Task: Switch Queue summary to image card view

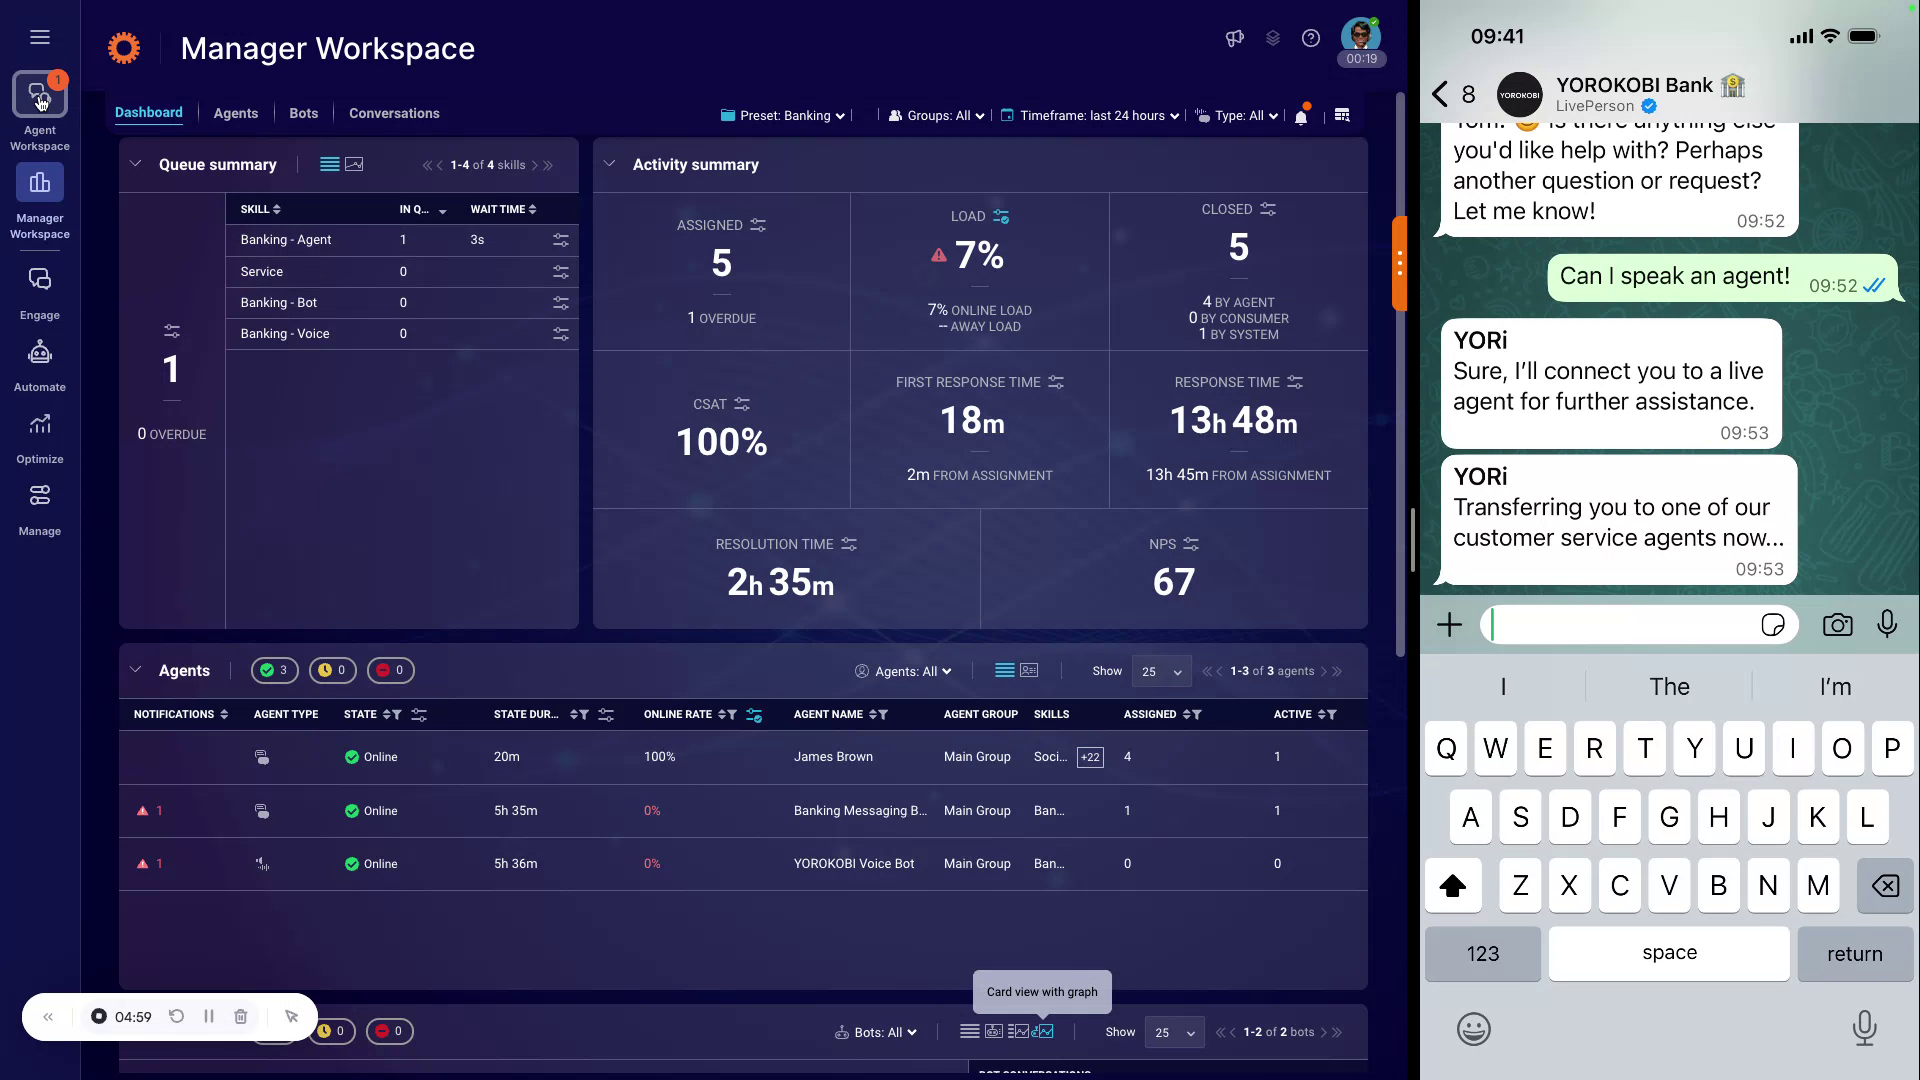Action: click(356, 164)
